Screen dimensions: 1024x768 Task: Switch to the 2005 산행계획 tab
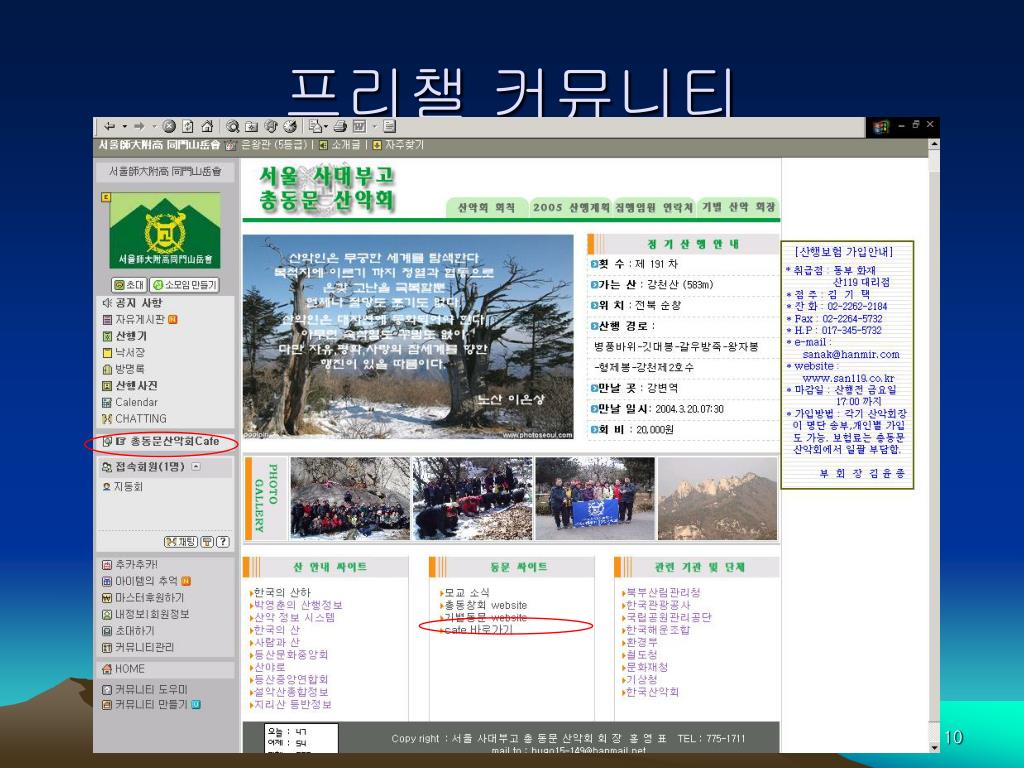pyautogui.click(x=571, y=207)
